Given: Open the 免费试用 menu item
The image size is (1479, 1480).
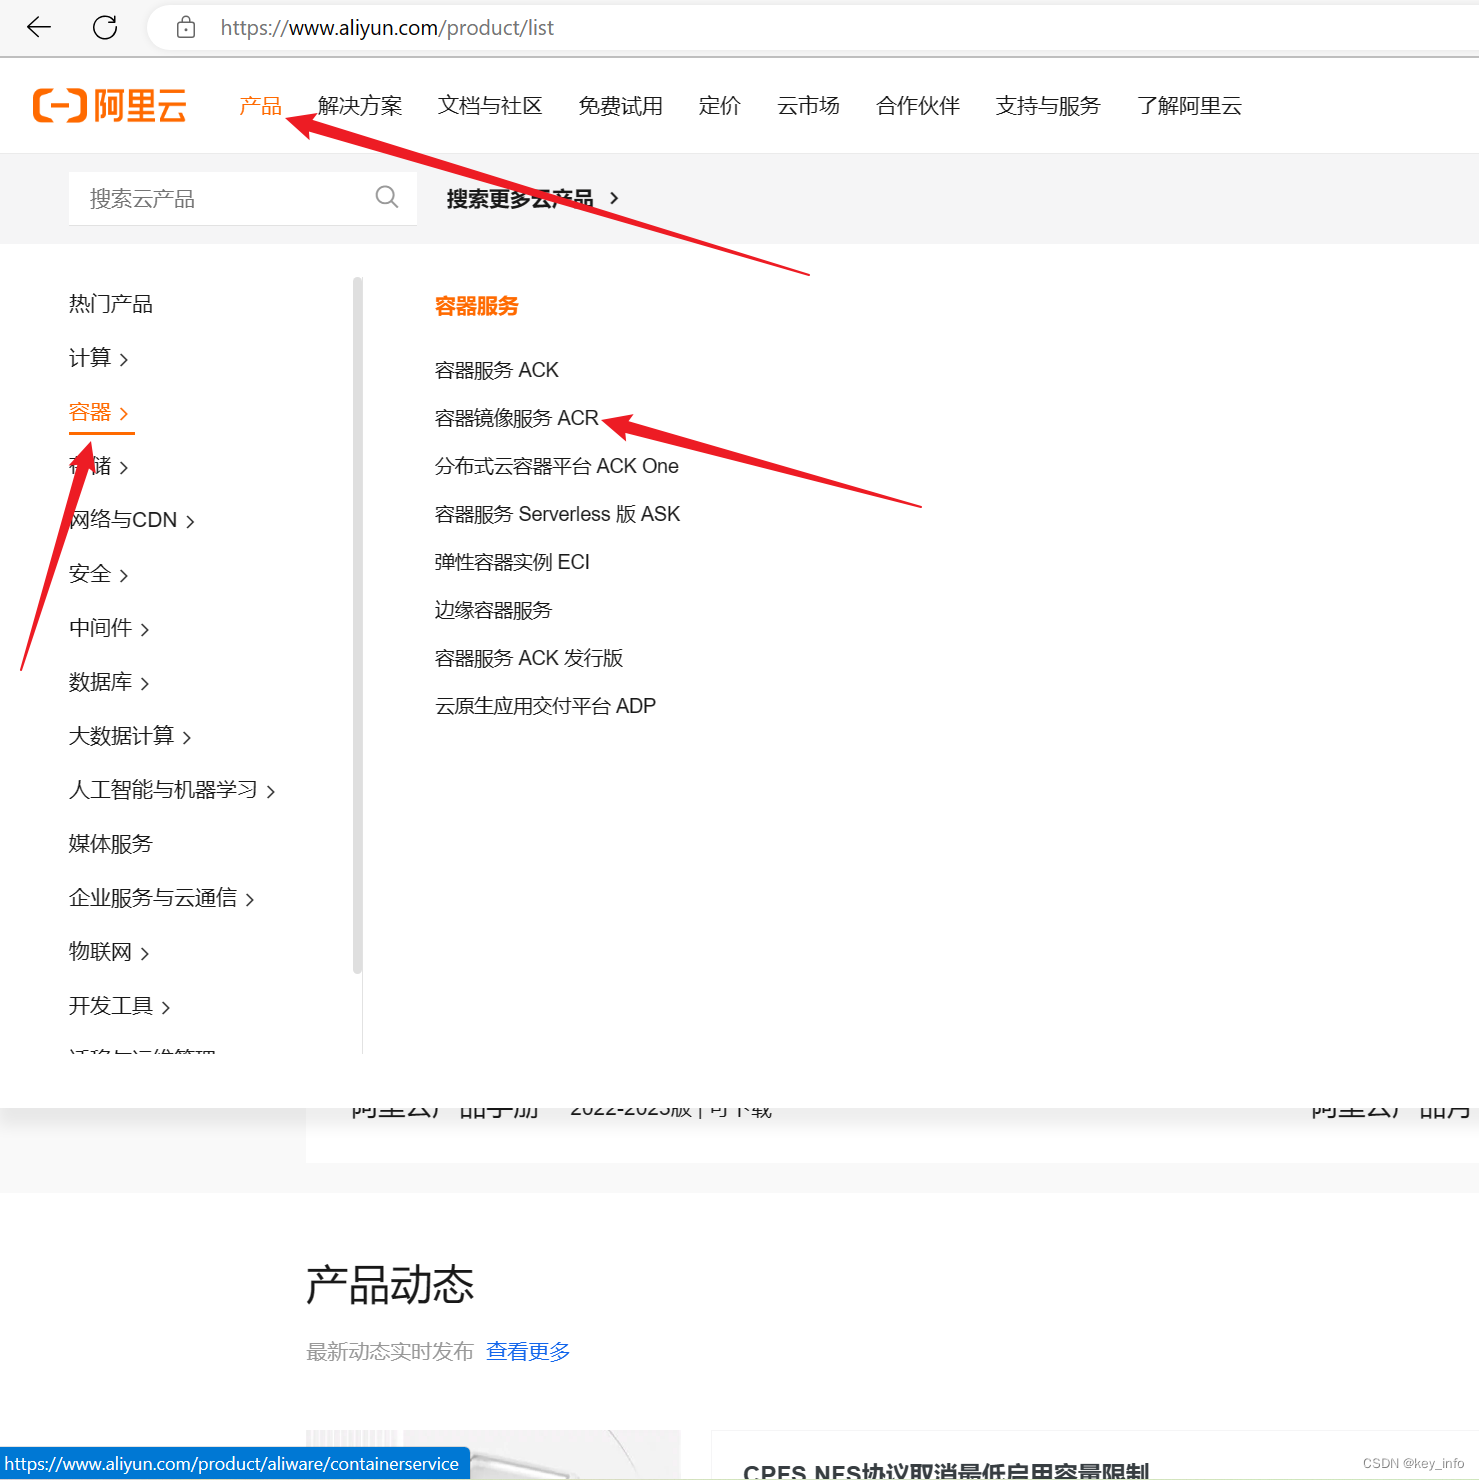Looking at the screenshot, I should pyautogui.click(x=621, y=106).
